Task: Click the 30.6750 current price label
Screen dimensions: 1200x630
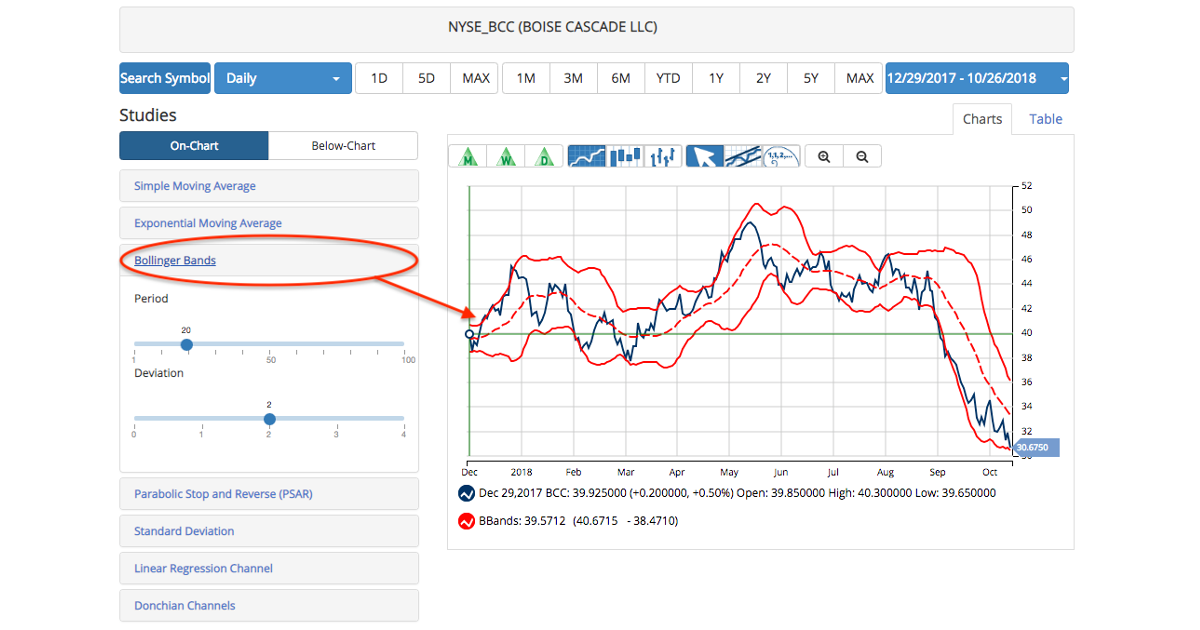Action: [x=1036, y=448]
